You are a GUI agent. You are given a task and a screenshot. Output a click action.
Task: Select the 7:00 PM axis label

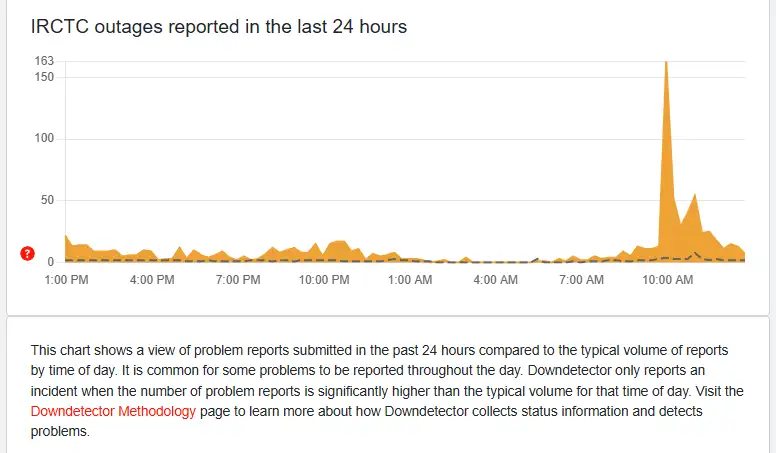click(238, 280)
